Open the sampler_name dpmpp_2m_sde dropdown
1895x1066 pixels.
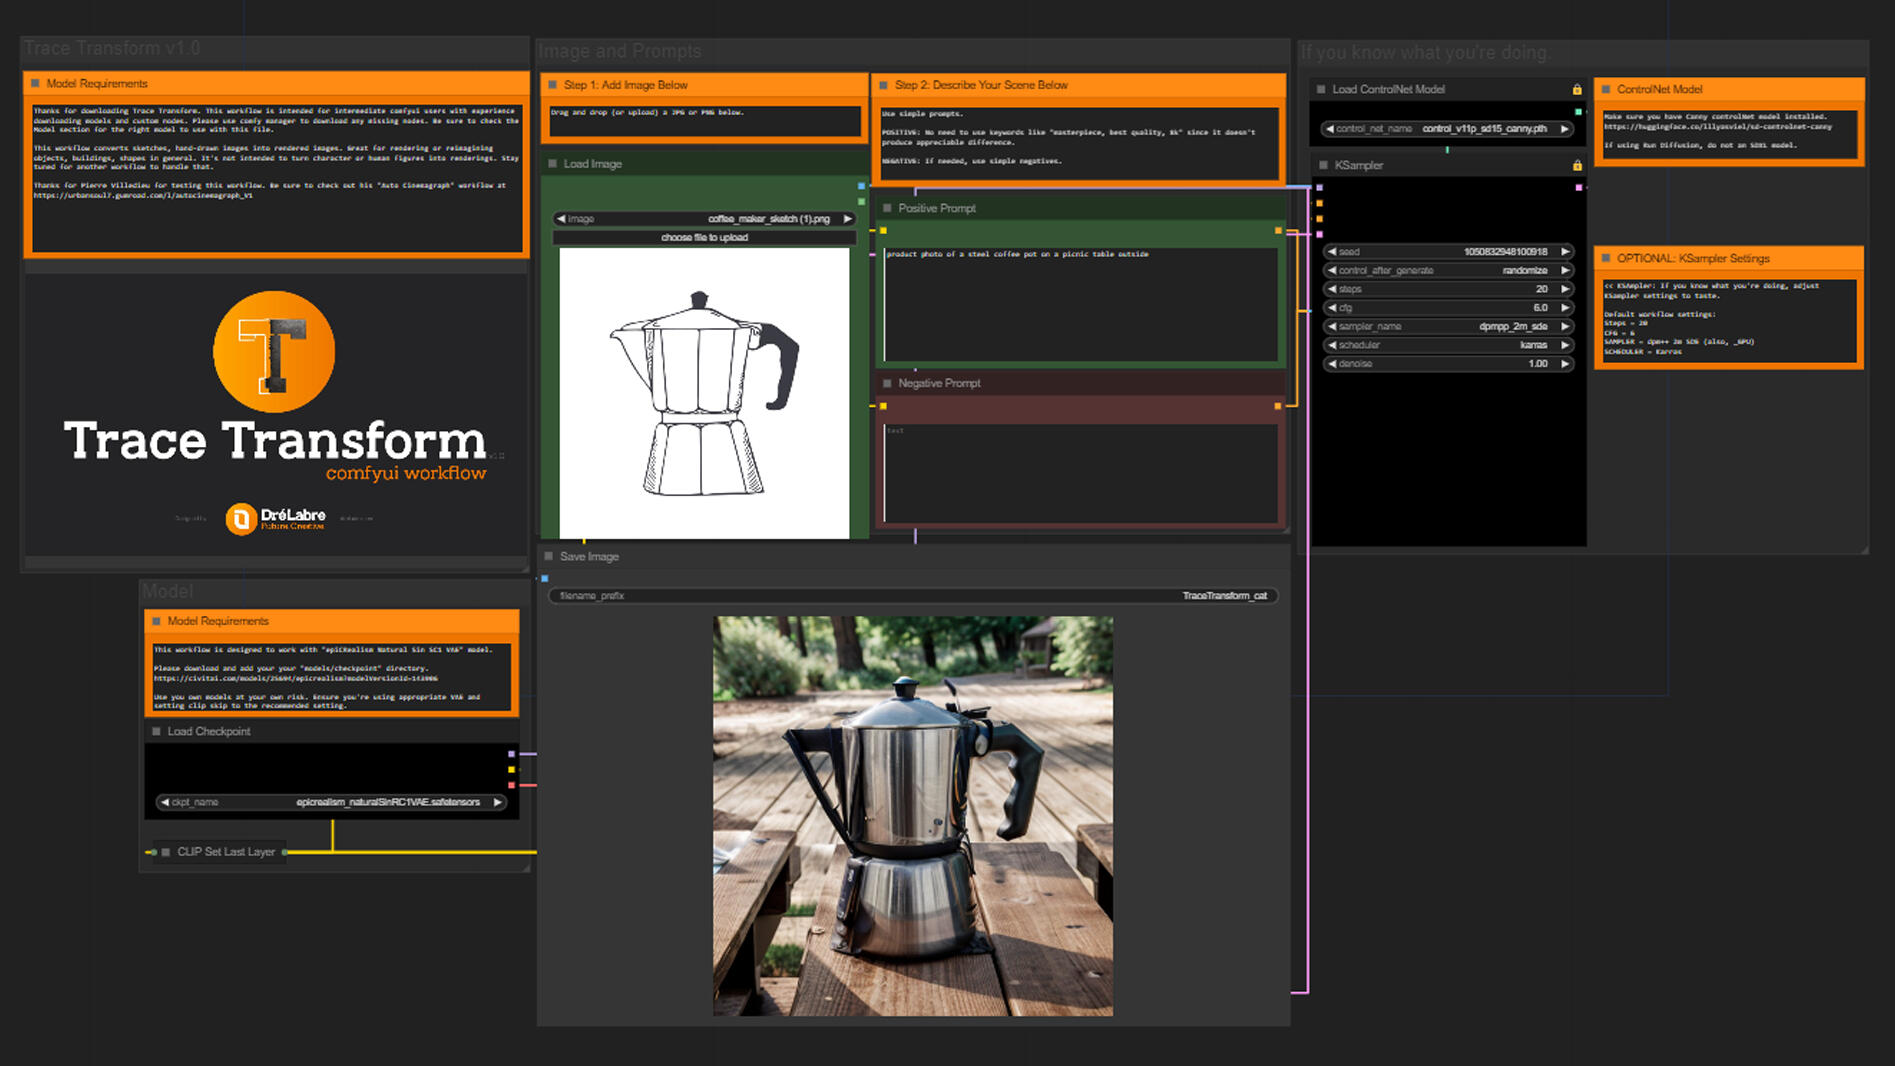pos(1447,327)
